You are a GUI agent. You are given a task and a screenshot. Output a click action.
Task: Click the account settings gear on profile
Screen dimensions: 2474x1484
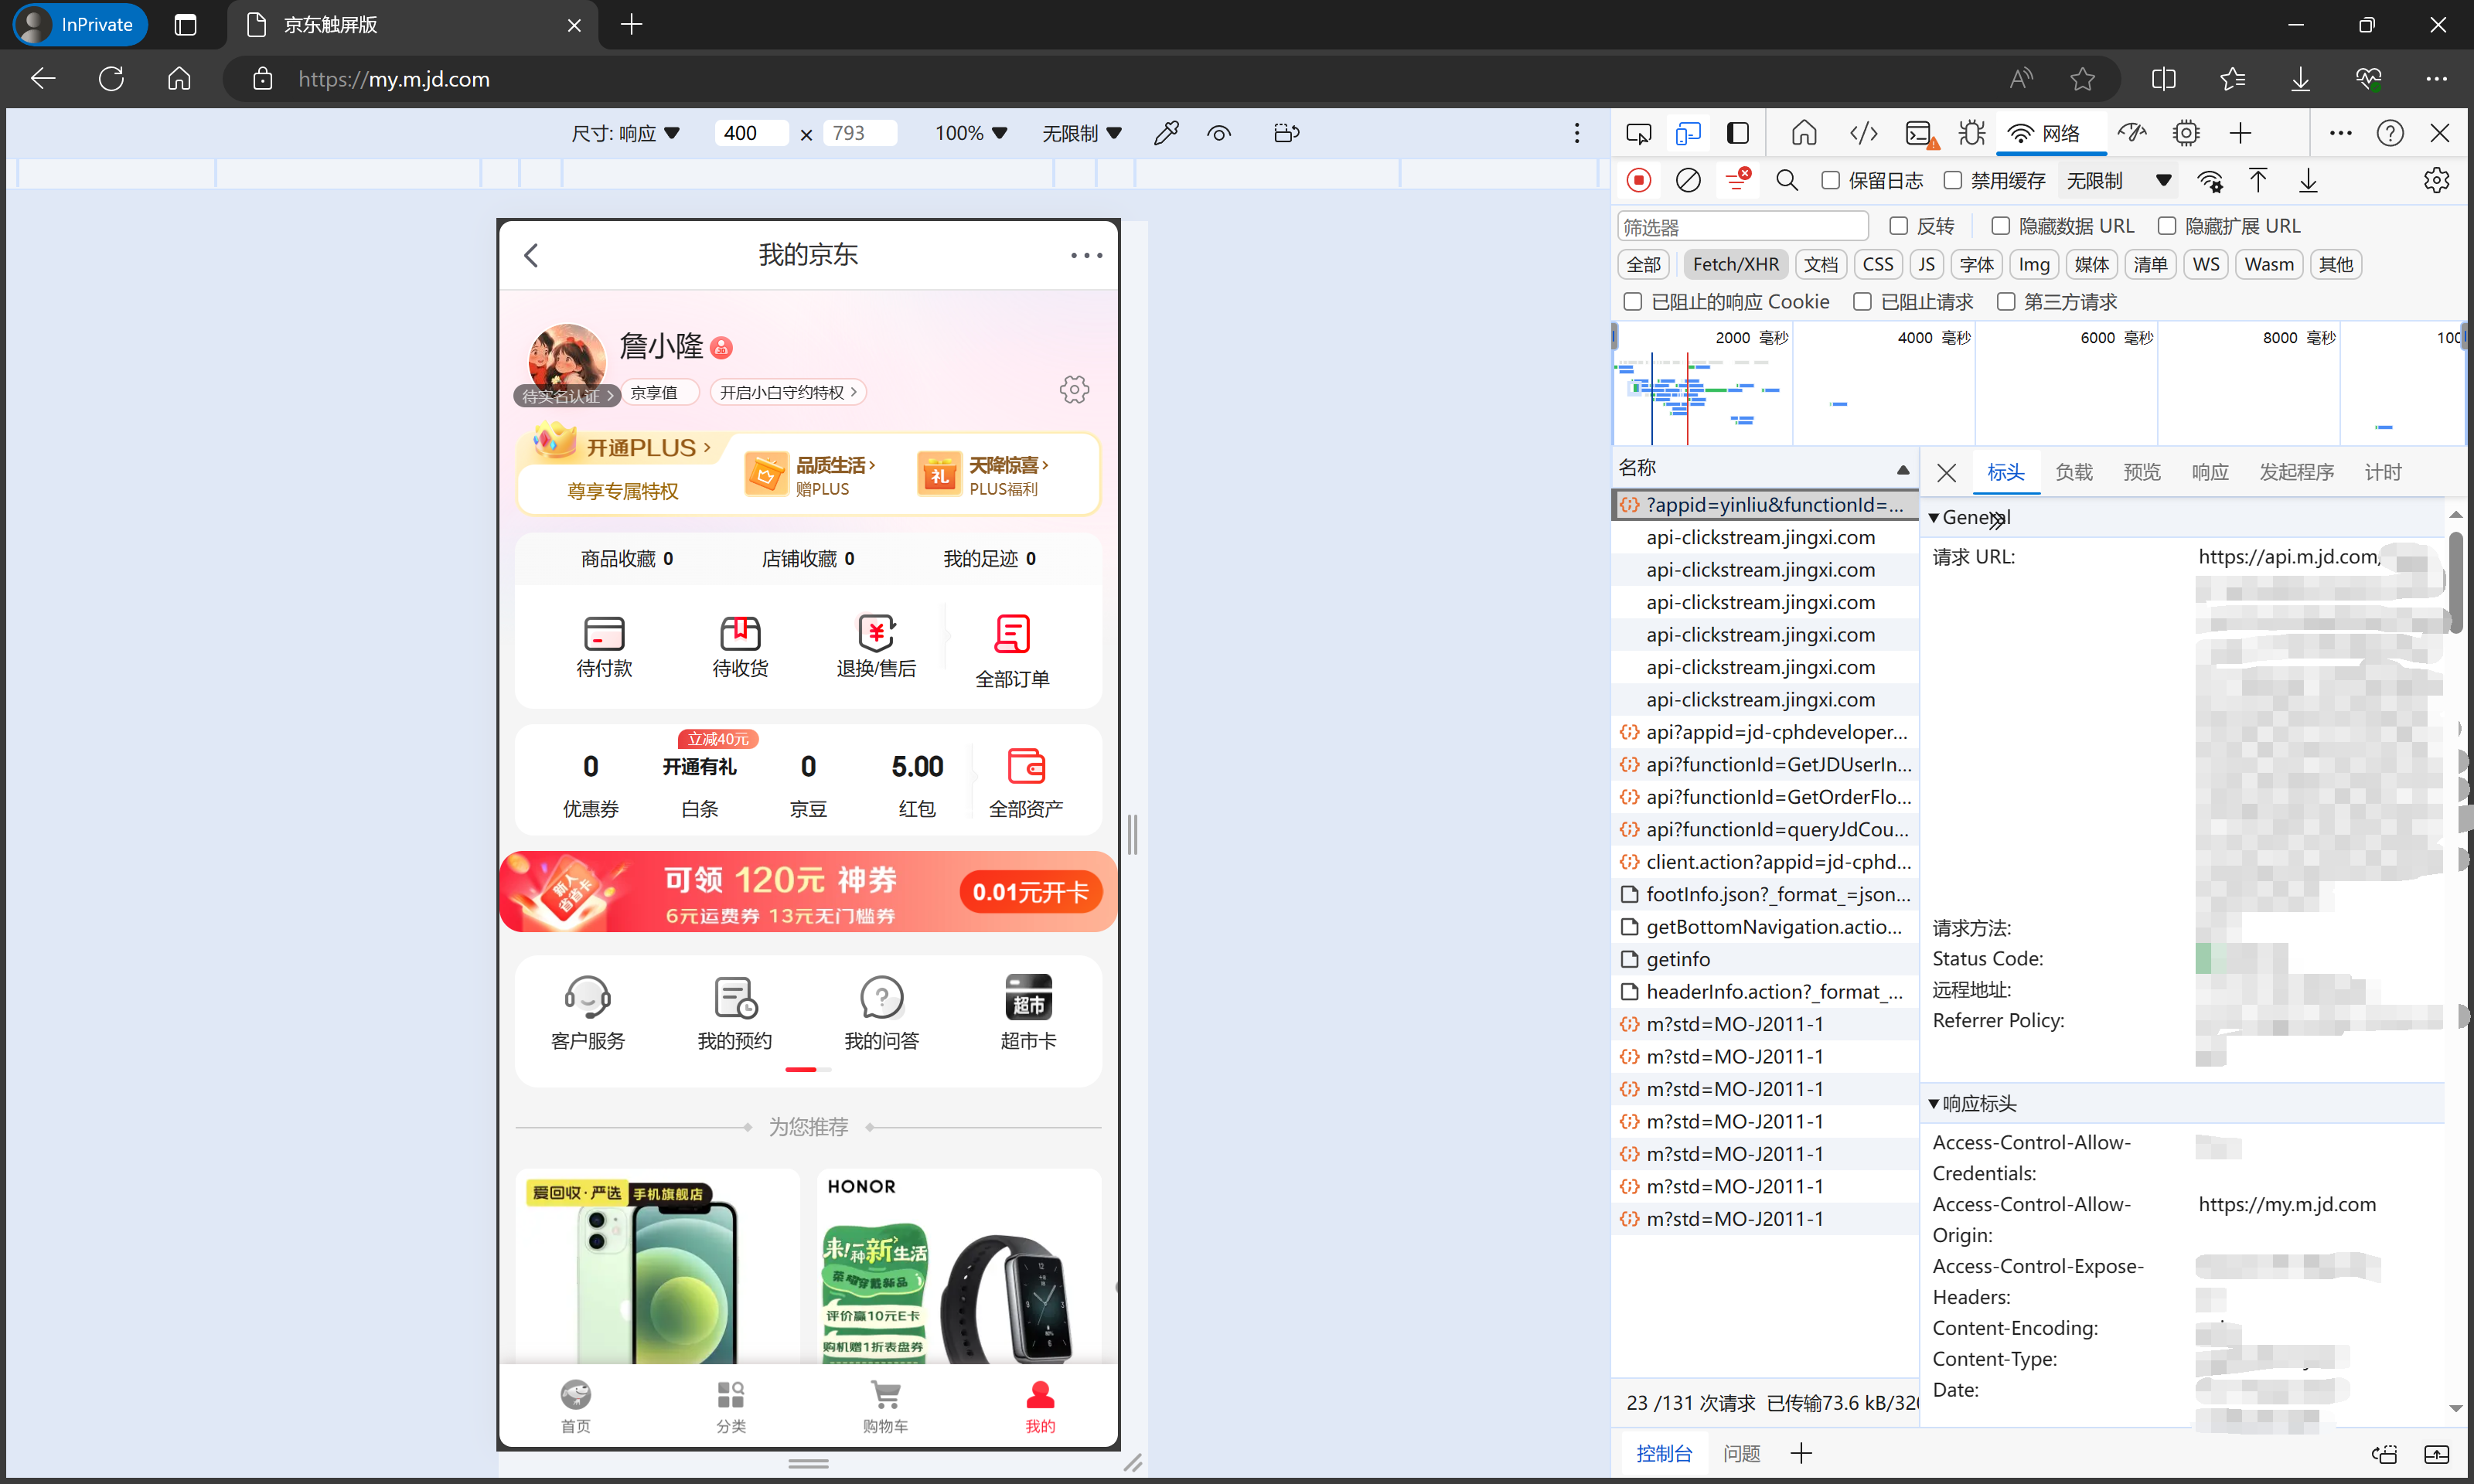pos(1074,390)
